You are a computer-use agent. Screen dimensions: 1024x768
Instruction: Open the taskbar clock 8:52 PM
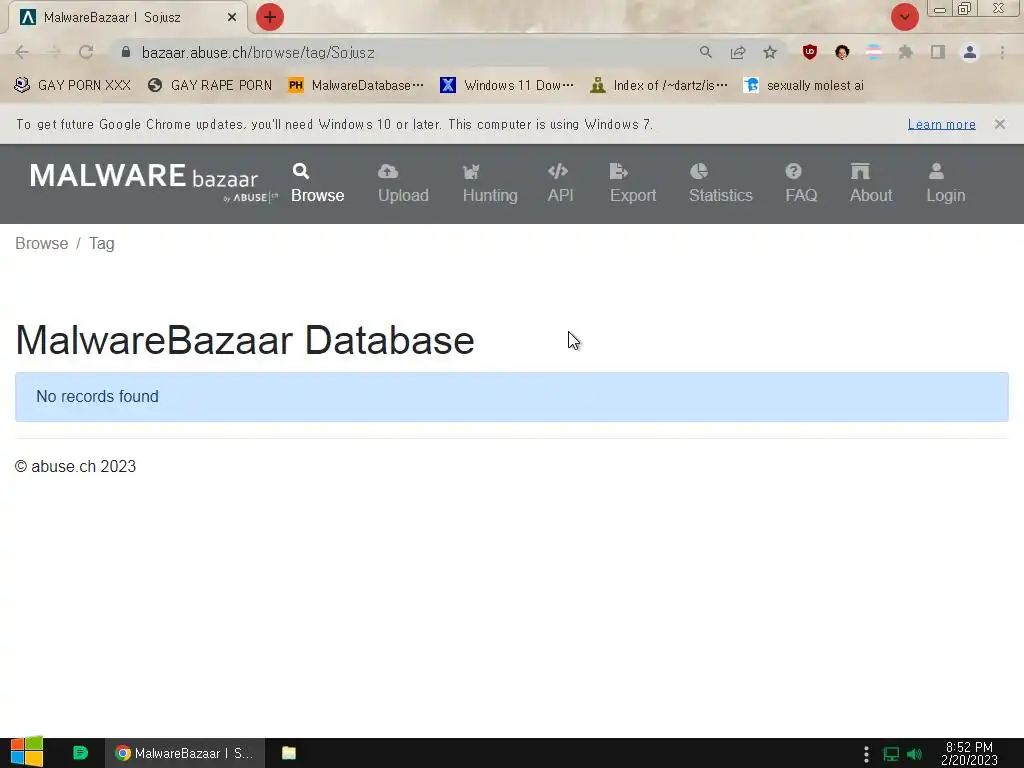(969, 753)
